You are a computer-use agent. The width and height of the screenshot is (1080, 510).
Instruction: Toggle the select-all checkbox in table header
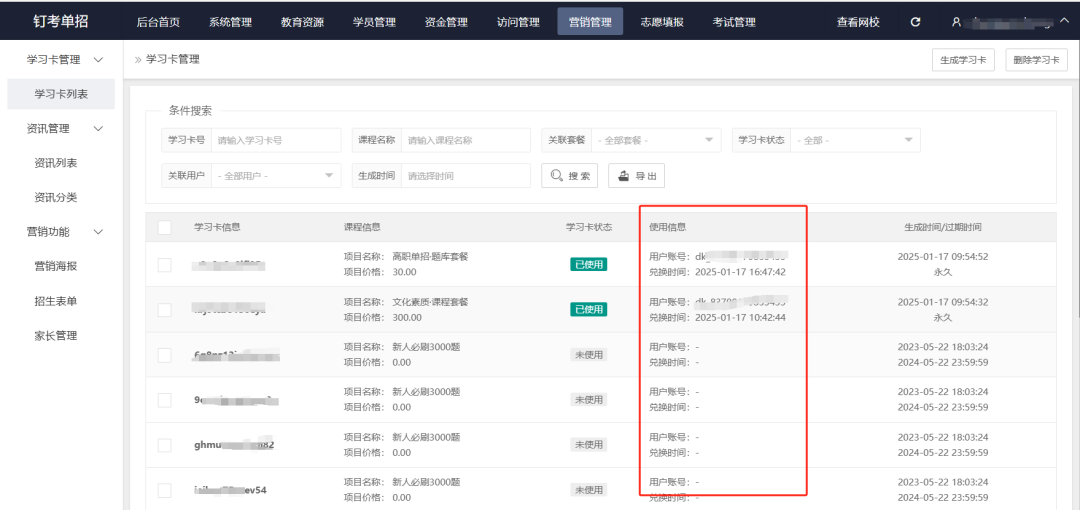(x=165, y=228)
